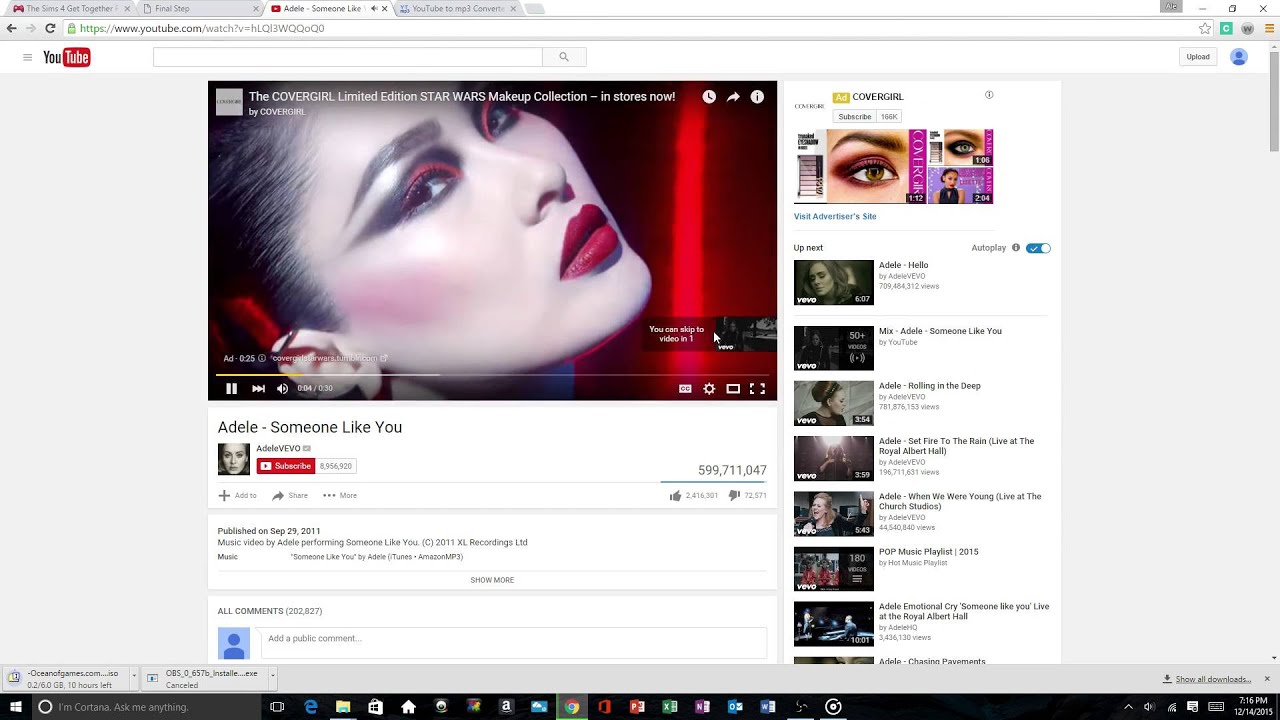Open Adele - Rolling in the Deep thumbnail
1280x720 pixels.
pos(834,403)
